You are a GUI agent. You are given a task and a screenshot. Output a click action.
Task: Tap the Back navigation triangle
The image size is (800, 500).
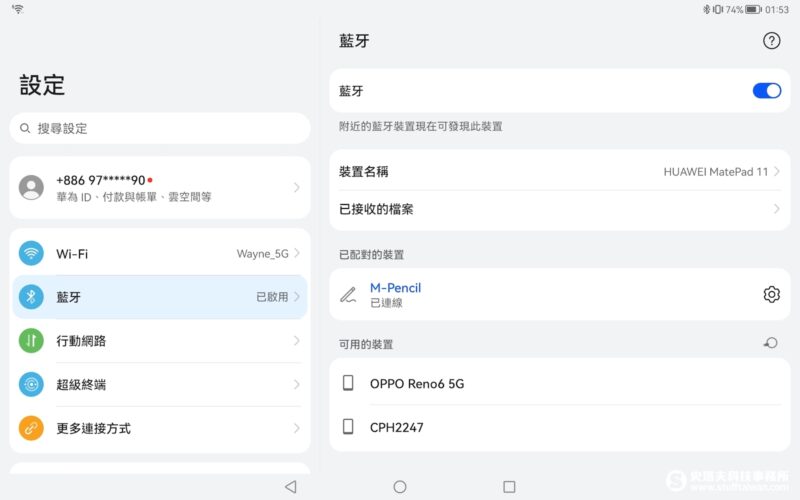291,487
